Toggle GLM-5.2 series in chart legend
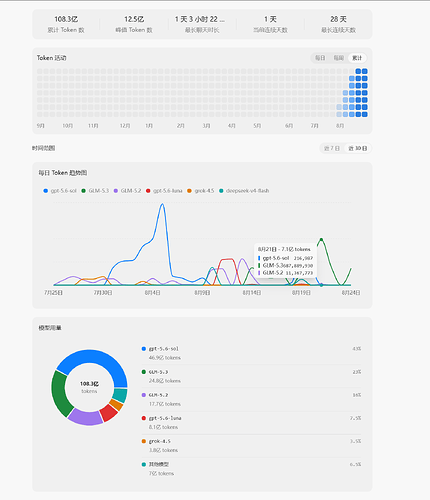The image size is (430, 500). [127, 191]
